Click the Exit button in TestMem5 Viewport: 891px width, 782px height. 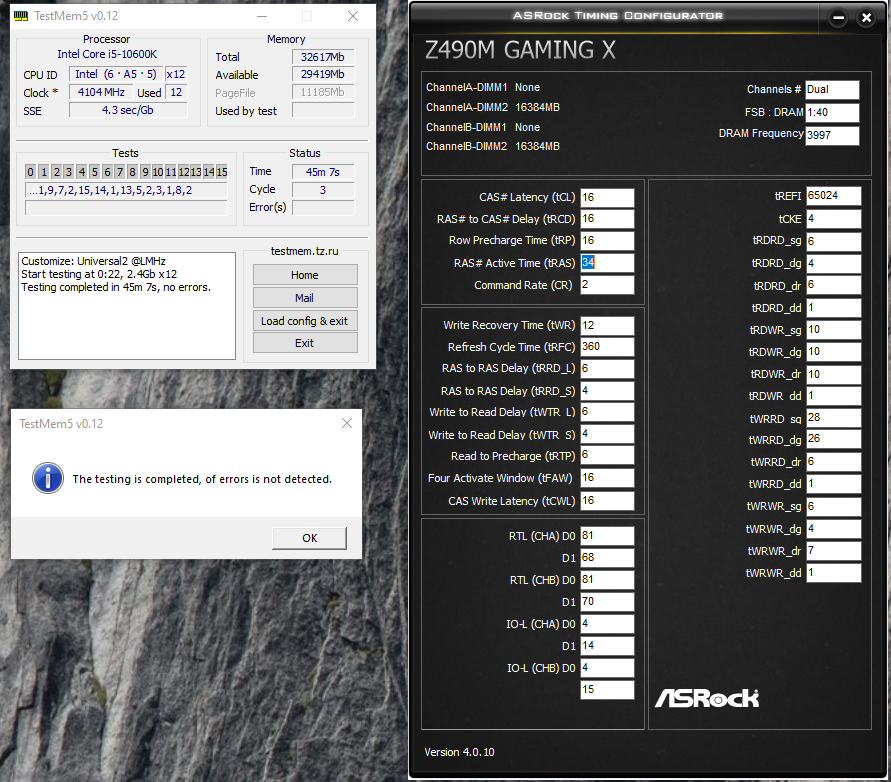coord(305,343)
